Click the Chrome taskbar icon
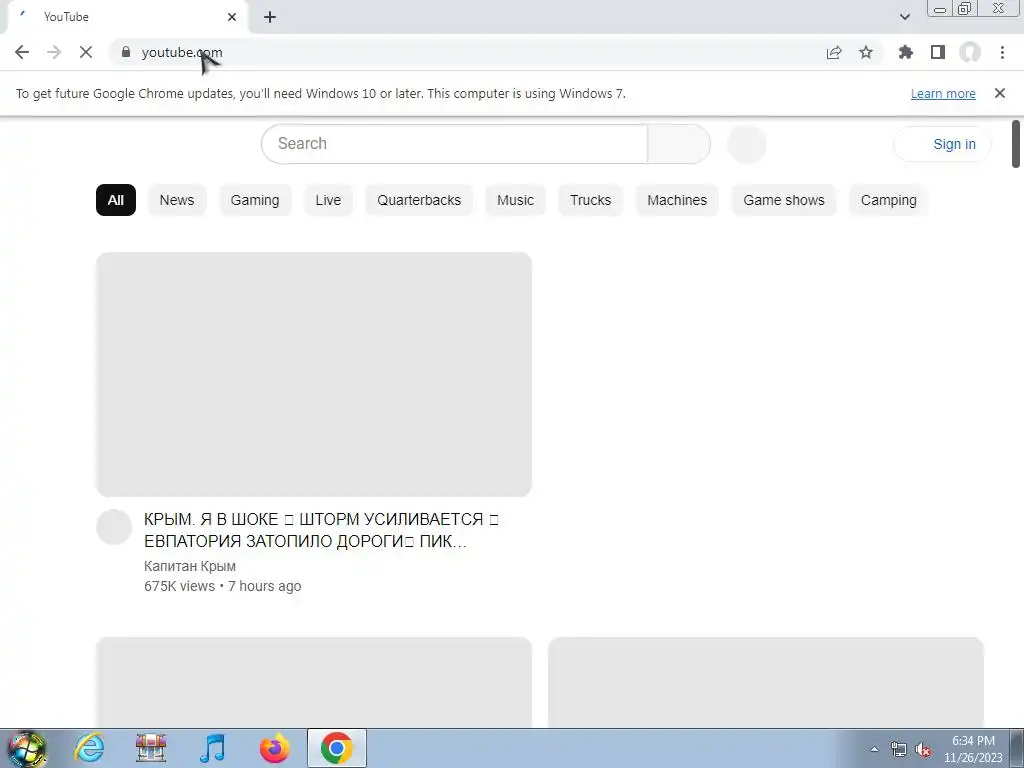Screen dimensions: 1024x768 [x=336, y=748]
